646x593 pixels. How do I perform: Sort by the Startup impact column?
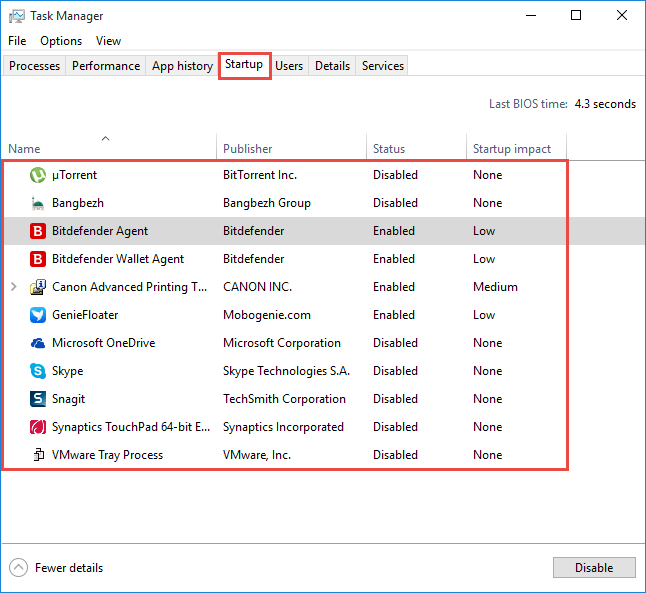coord(516,146)
